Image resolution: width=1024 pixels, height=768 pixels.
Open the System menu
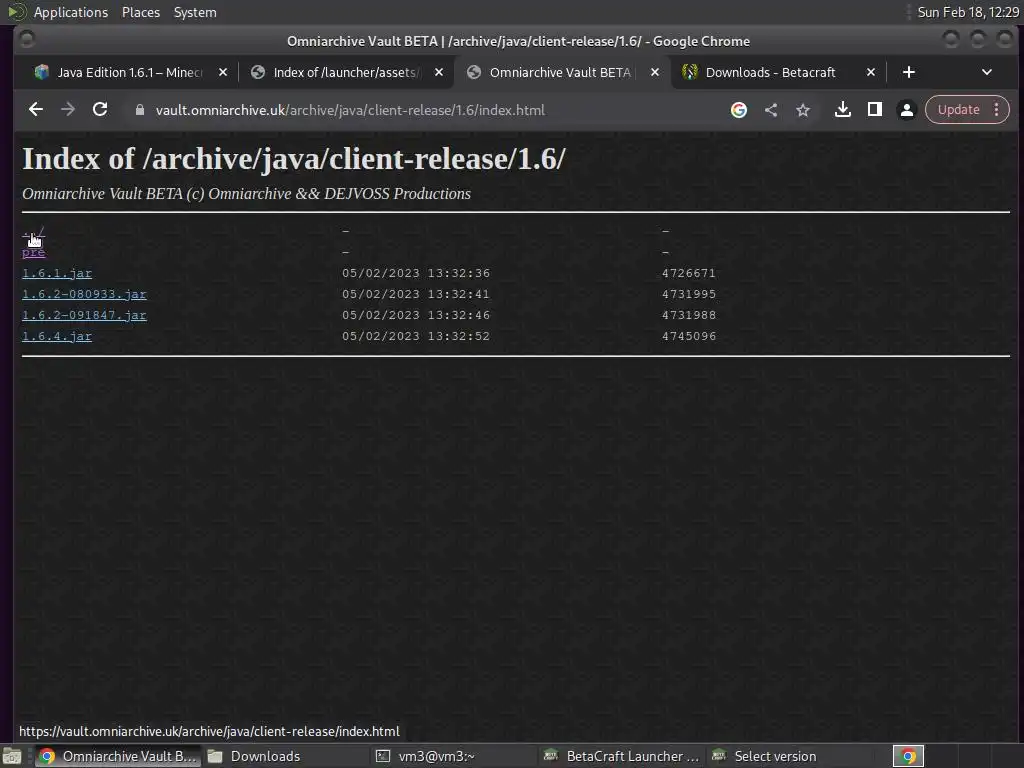pyautogui.click(x=195, y=12)
